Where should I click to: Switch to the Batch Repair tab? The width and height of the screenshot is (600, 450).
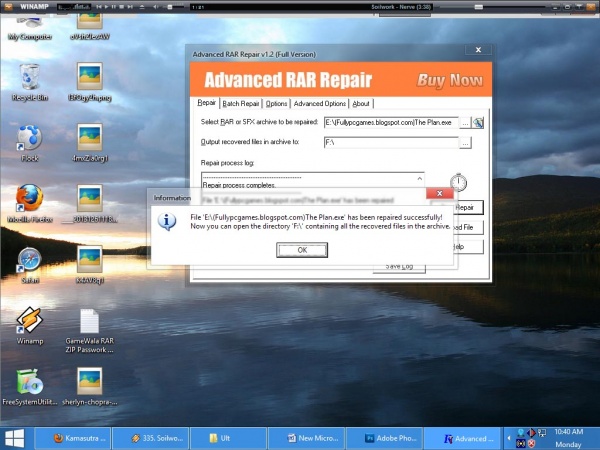[241, 103]
